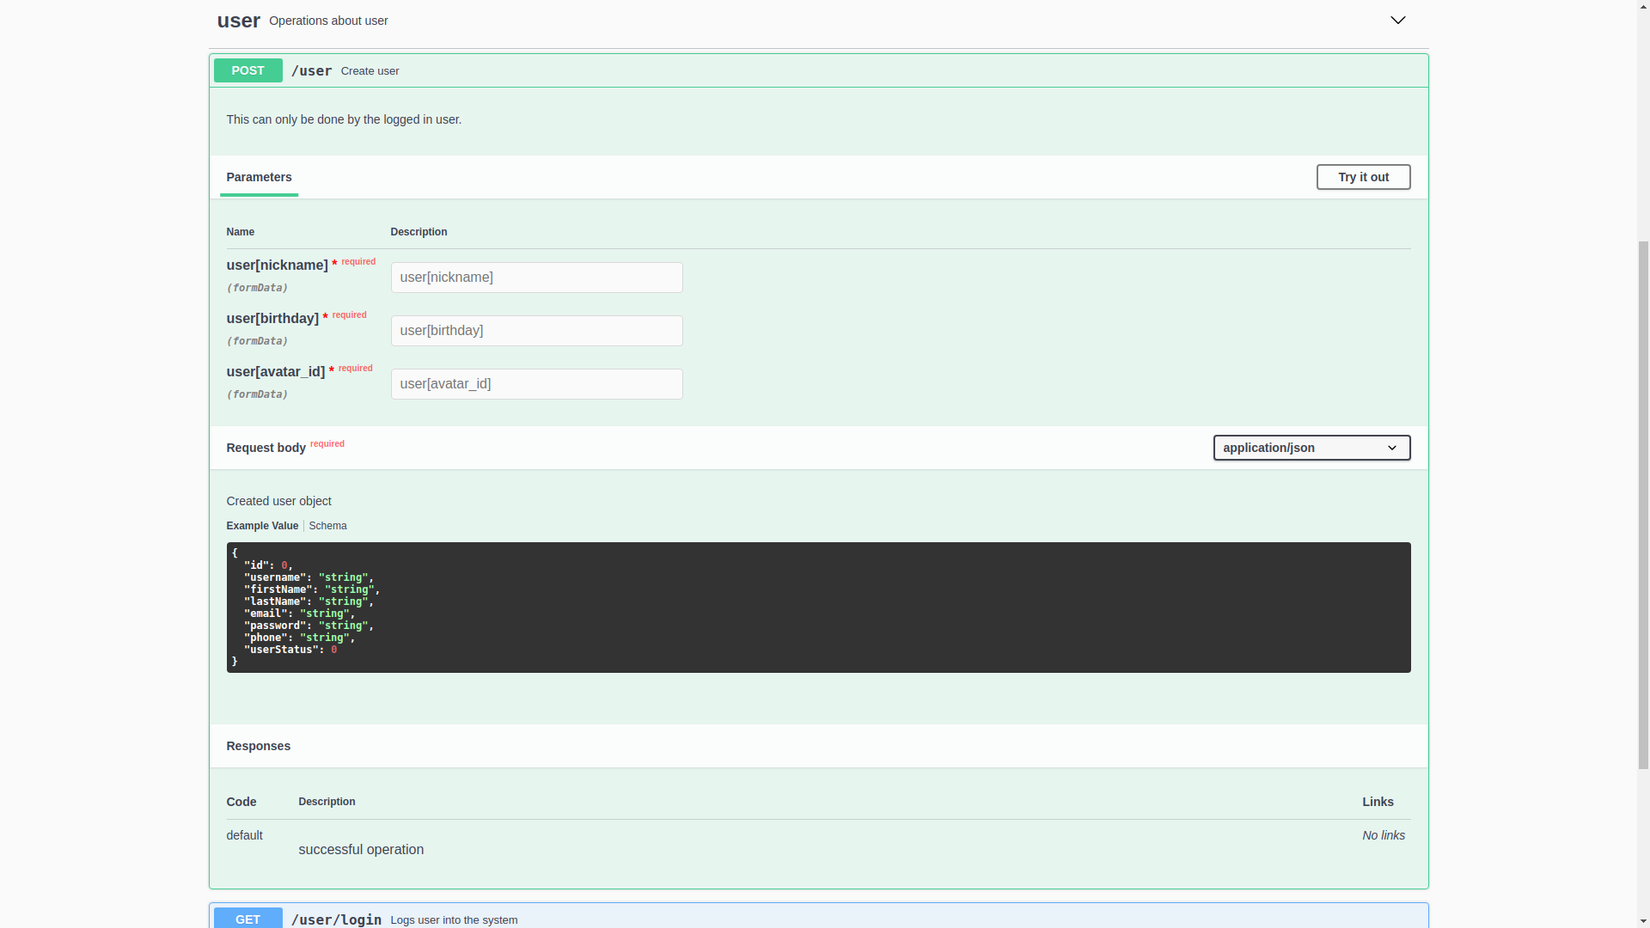Click the user[birthday] parameter name
The width and height of the screenshot is (1650, 928).
(272, 318)
